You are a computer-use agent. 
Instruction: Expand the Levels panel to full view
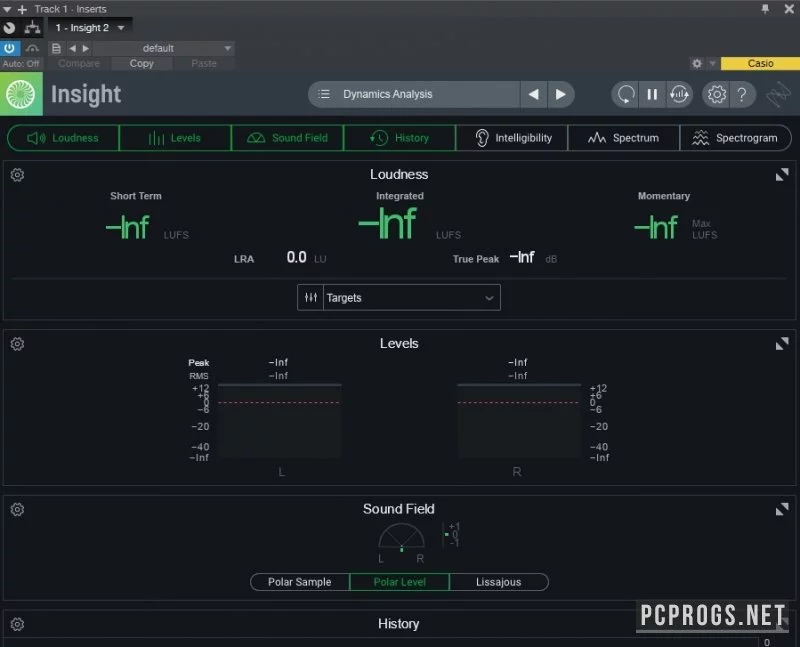782,344
